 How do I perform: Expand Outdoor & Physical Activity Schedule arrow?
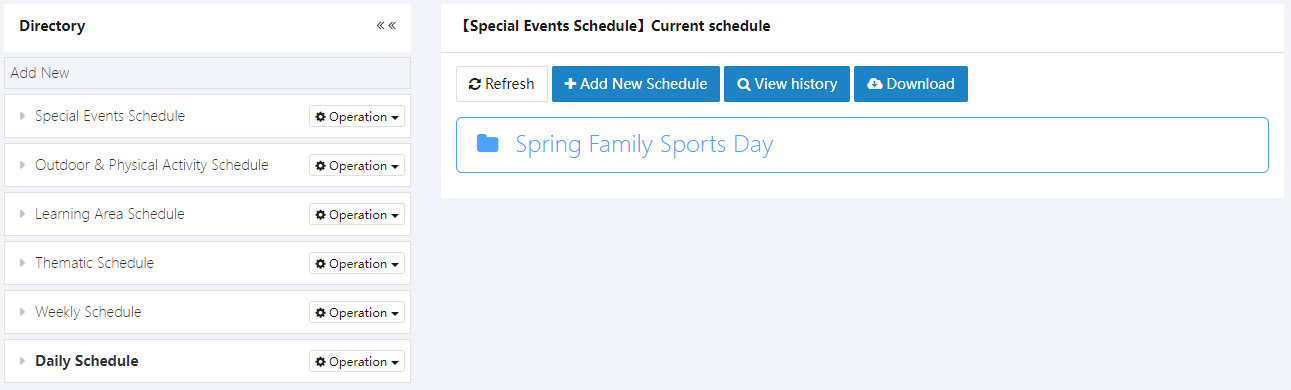click(22, 165)
